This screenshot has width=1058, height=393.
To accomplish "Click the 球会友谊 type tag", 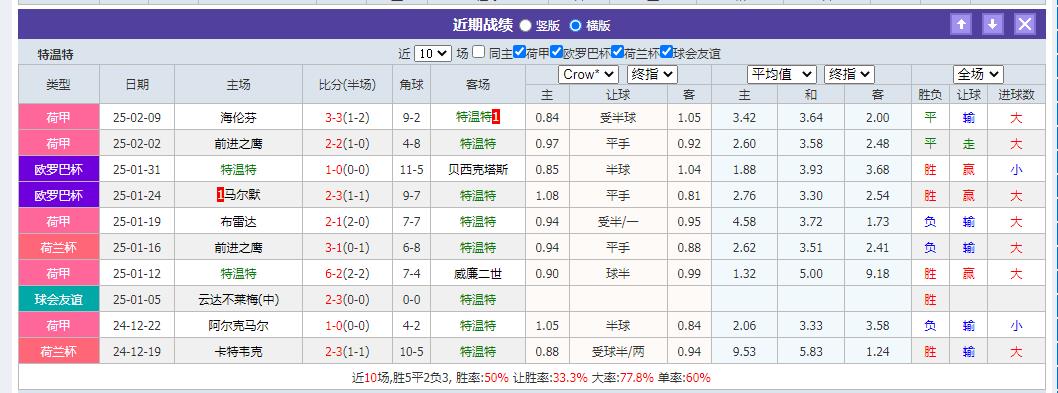I will (59, 300).
